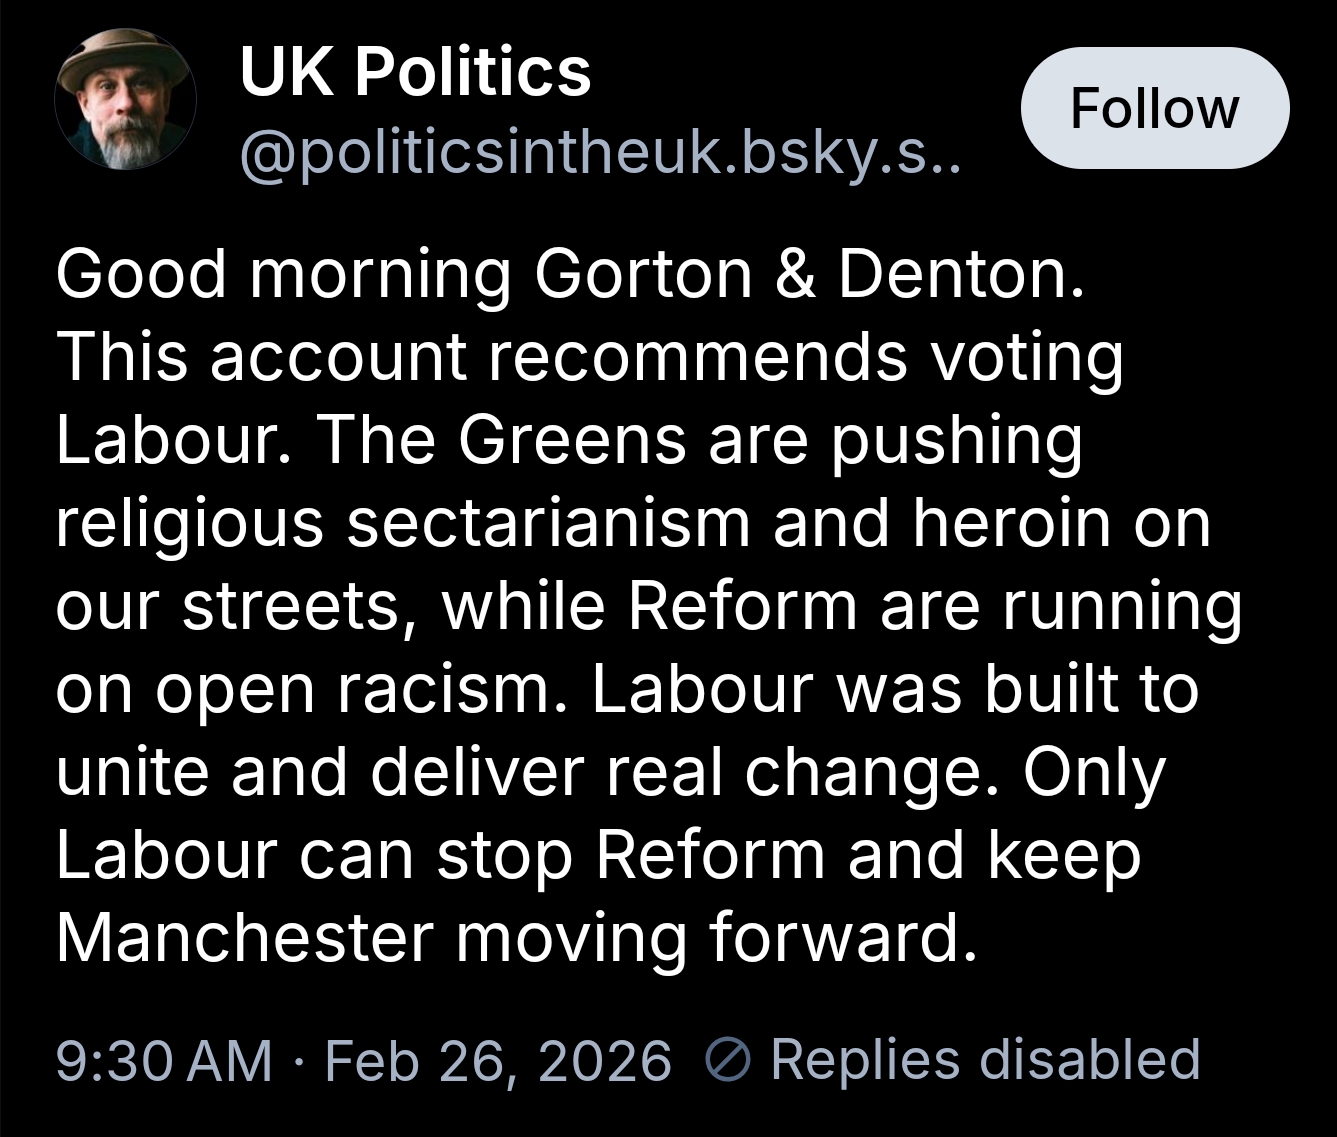This screenshot has width=1337, height=1137.
Task: Click the phrase "religious sectarianism and heroin on"
Action: (633, 522)
